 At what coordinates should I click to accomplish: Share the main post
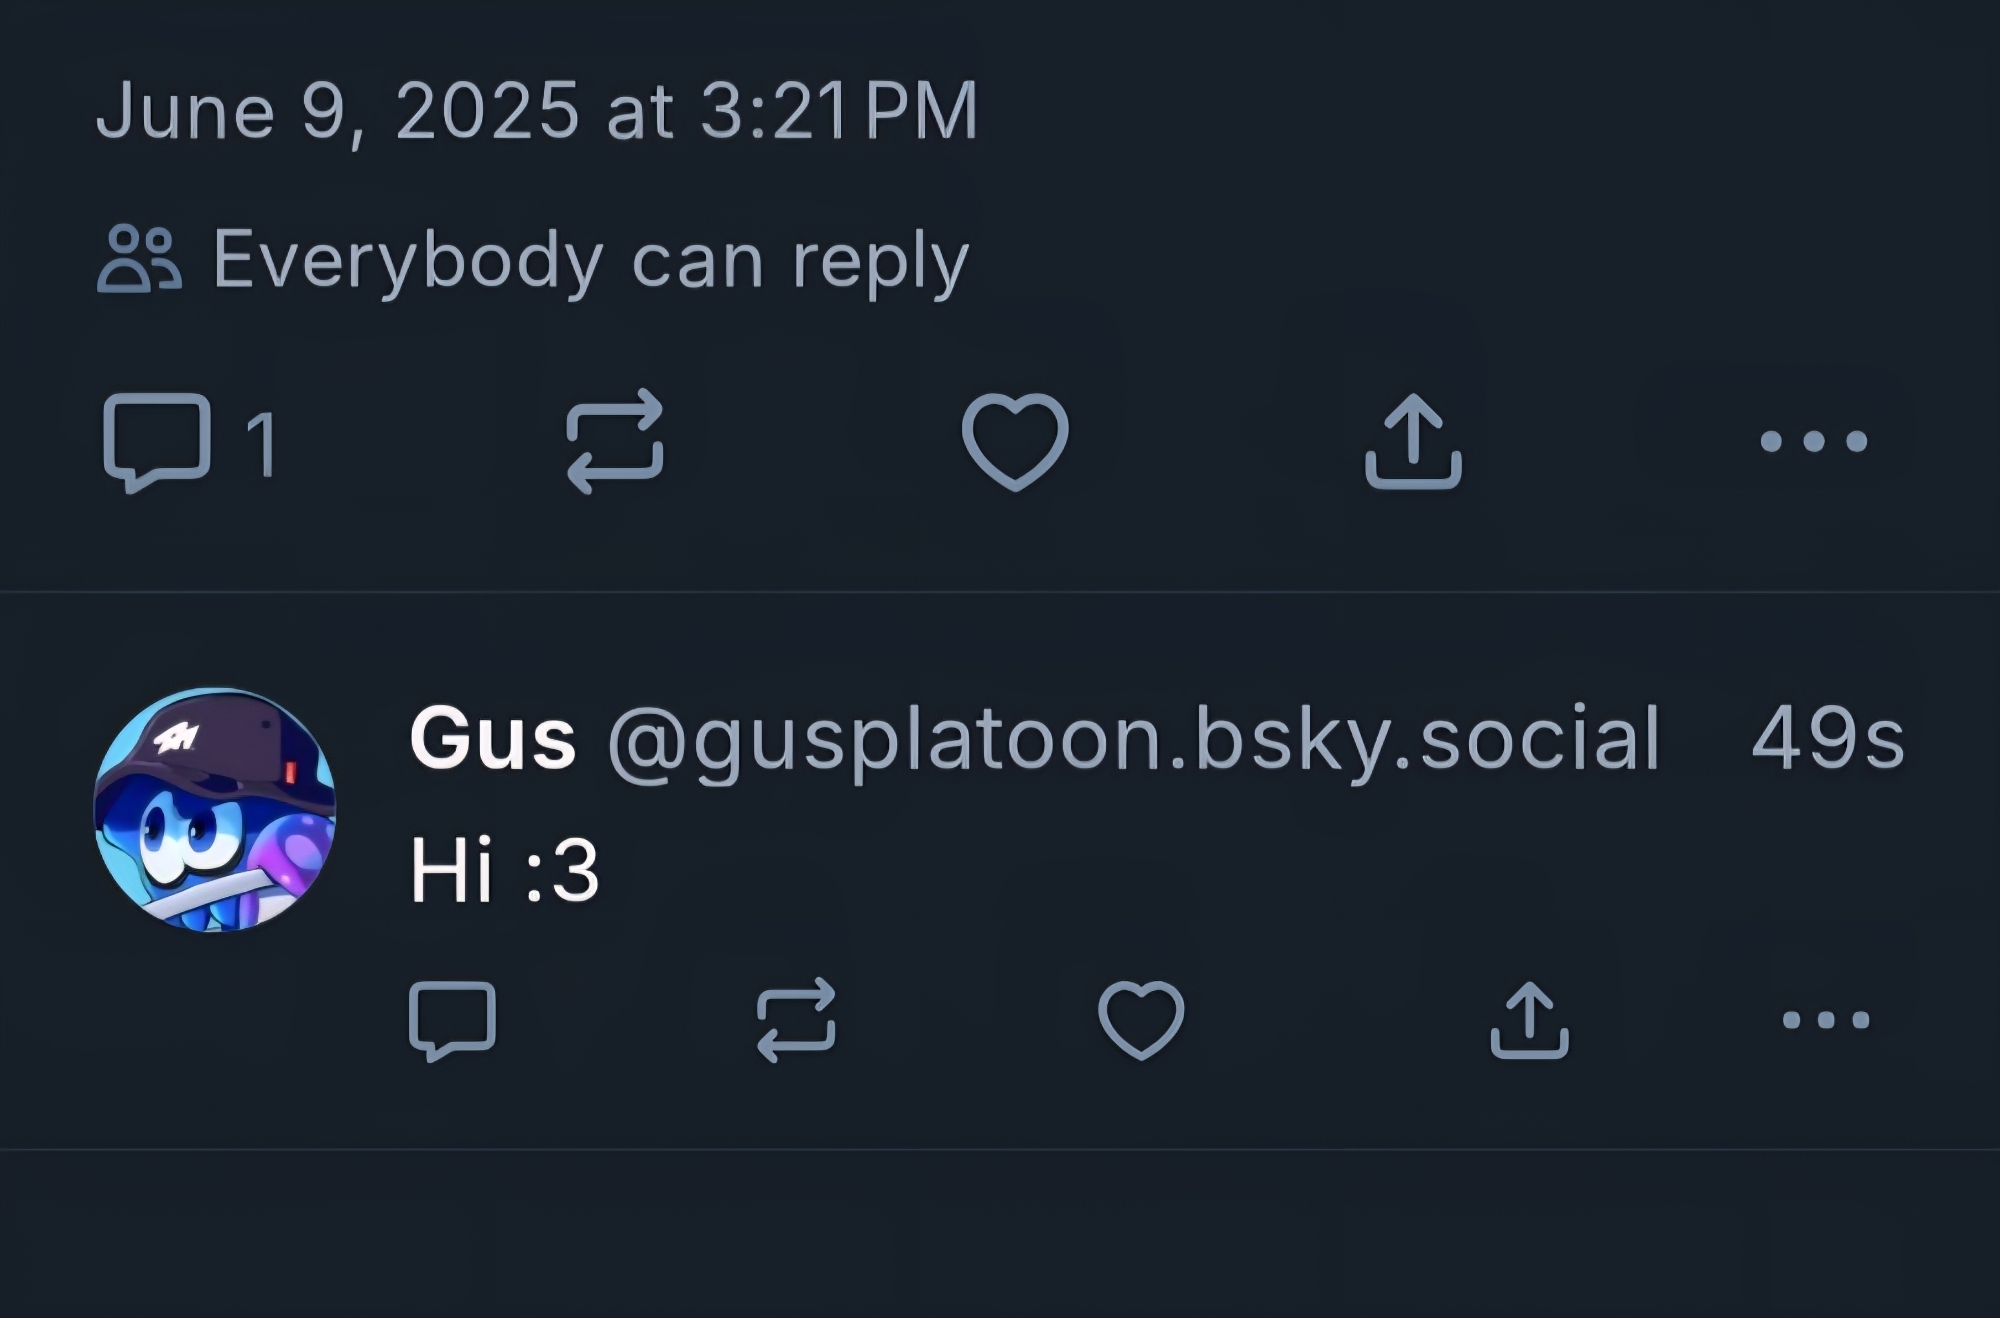(1413, 441)
